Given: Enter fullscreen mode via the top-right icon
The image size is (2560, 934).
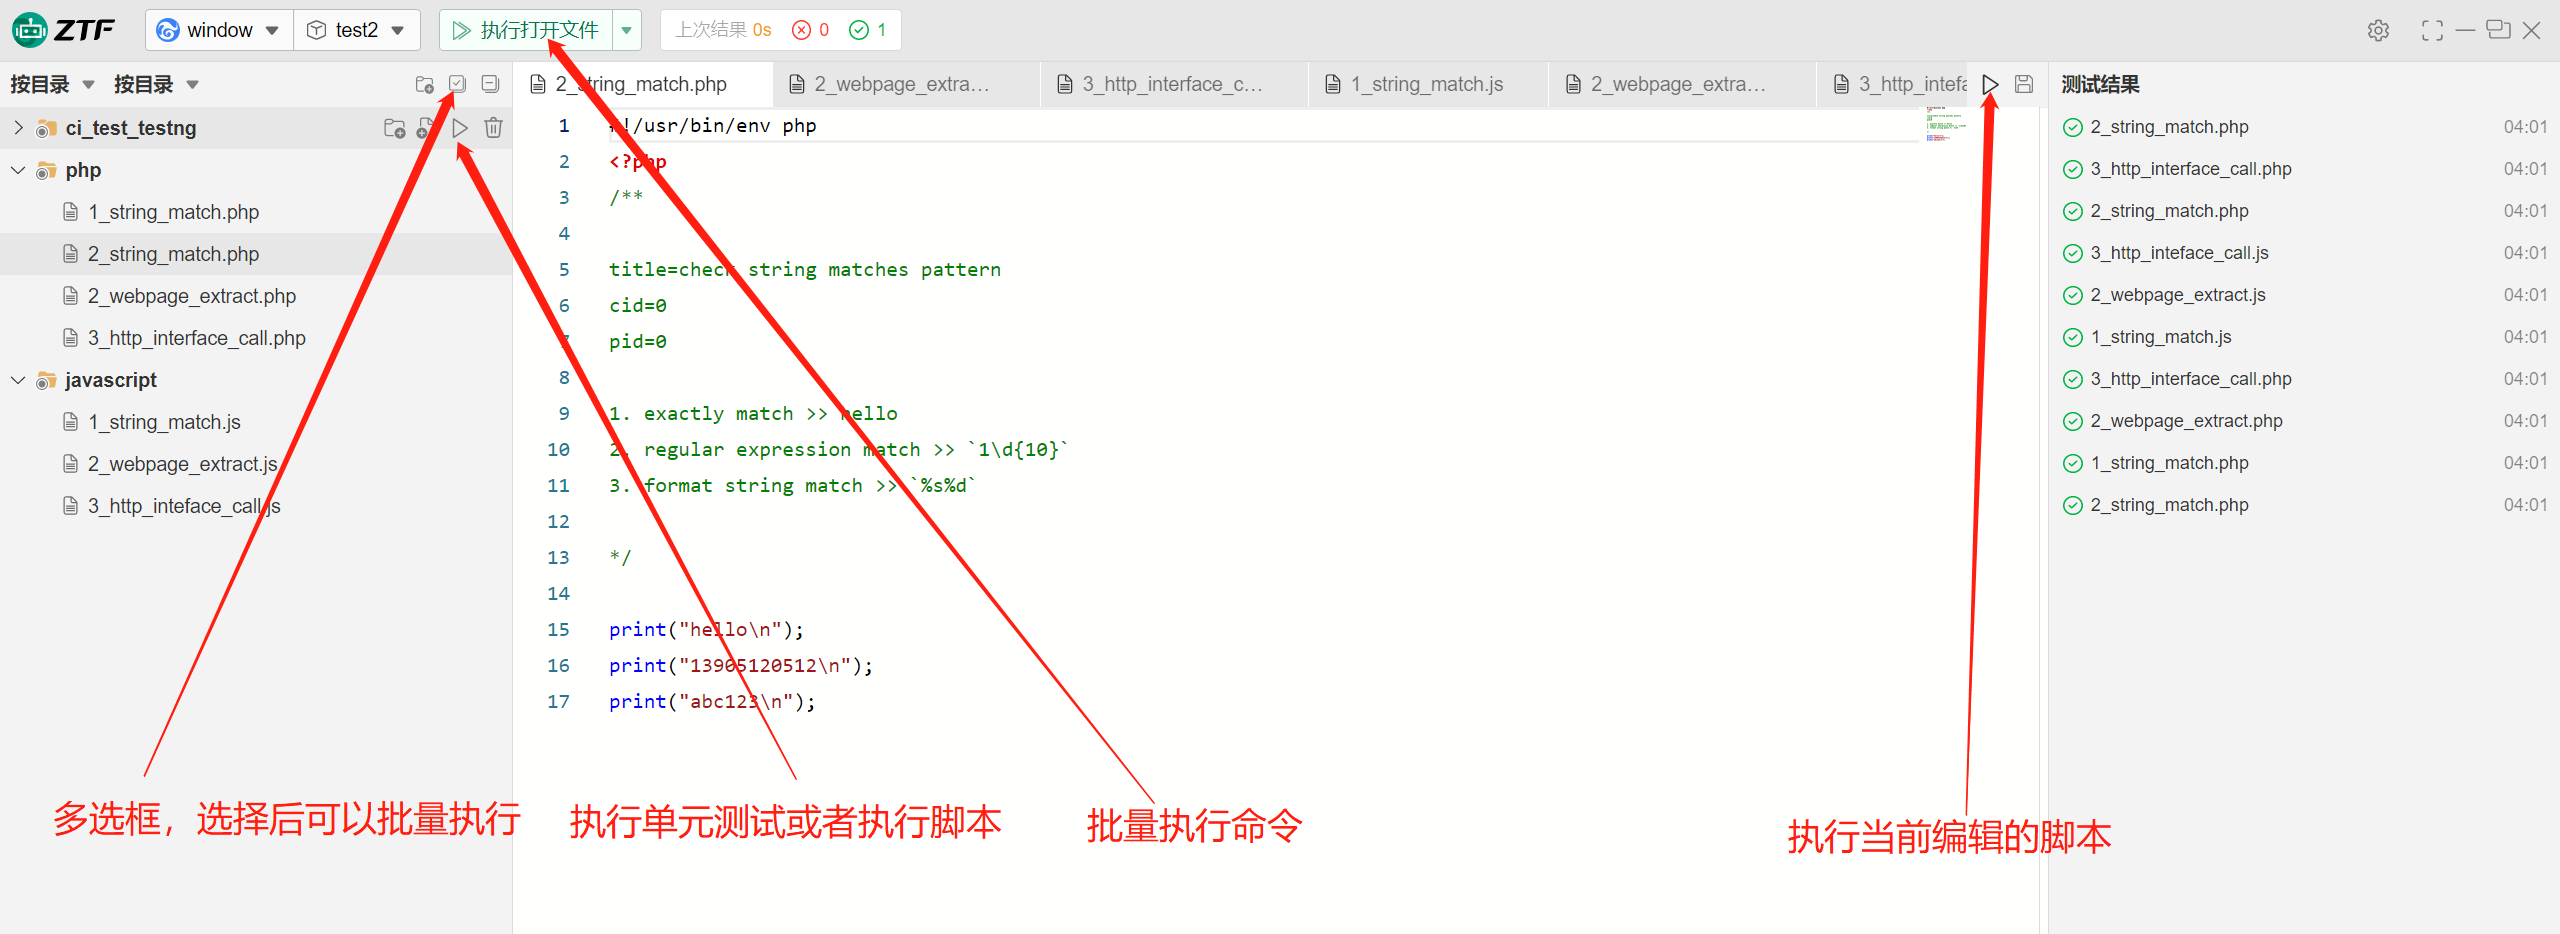Looking at the screenshot, I should (x=2432, y=30).
